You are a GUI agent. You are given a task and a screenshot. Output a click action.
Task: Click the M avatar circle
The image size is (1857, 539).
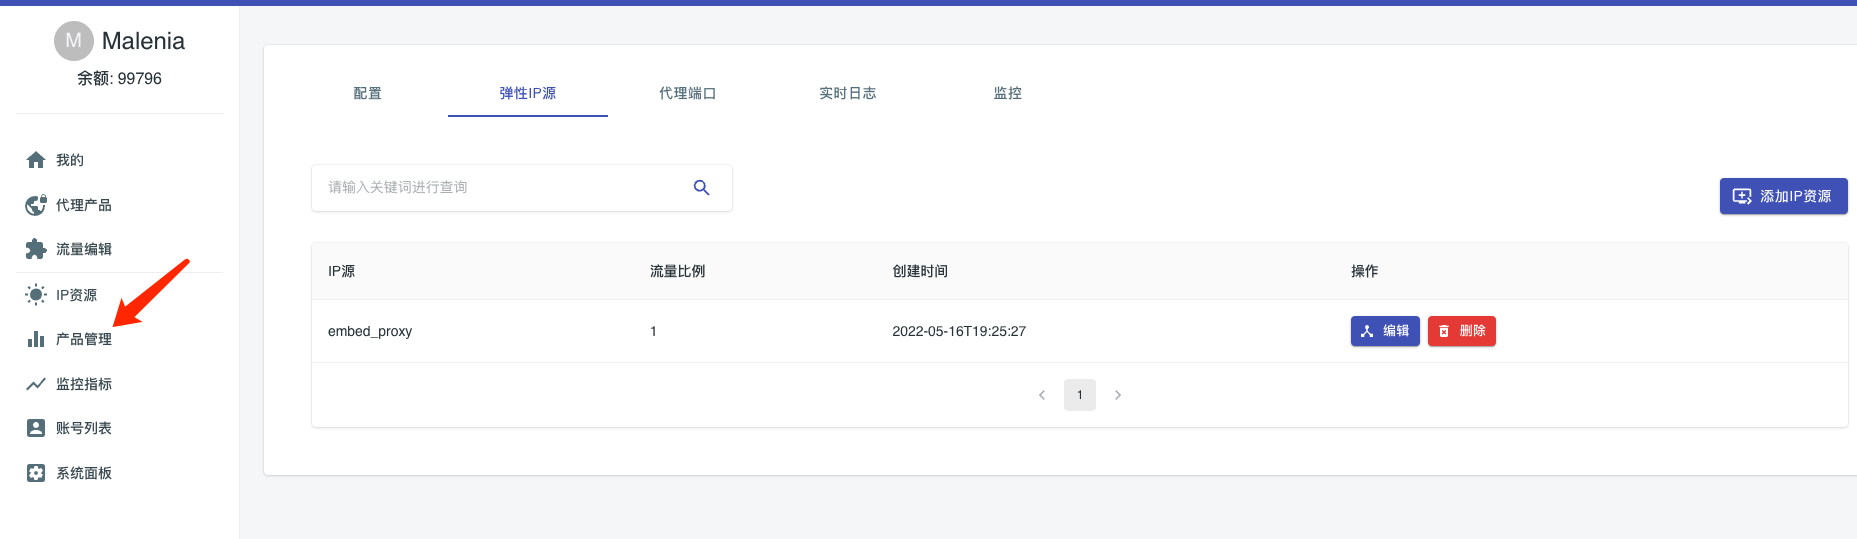(x=73, y=41)
